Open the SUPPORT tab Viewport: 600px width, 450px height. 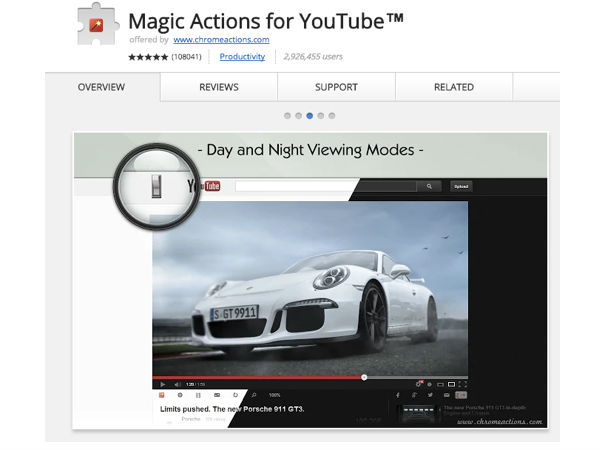pos(336,87)
